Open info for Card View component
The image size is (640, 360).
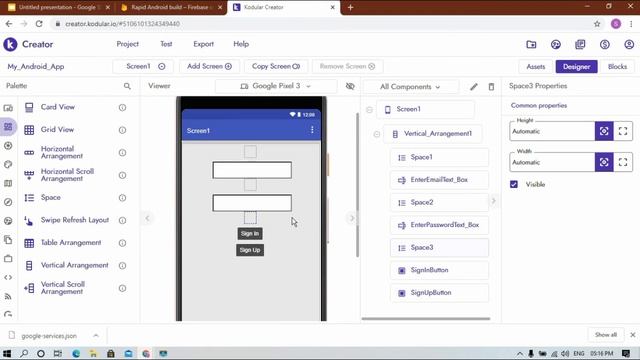click(x=122, y=107)
